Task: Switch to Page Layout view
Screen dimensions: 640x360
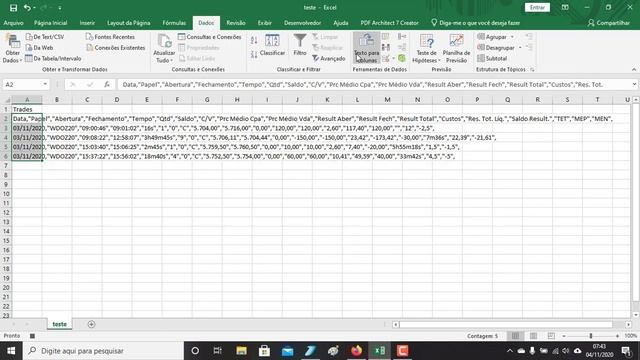Action: click(x=533, y=336)
